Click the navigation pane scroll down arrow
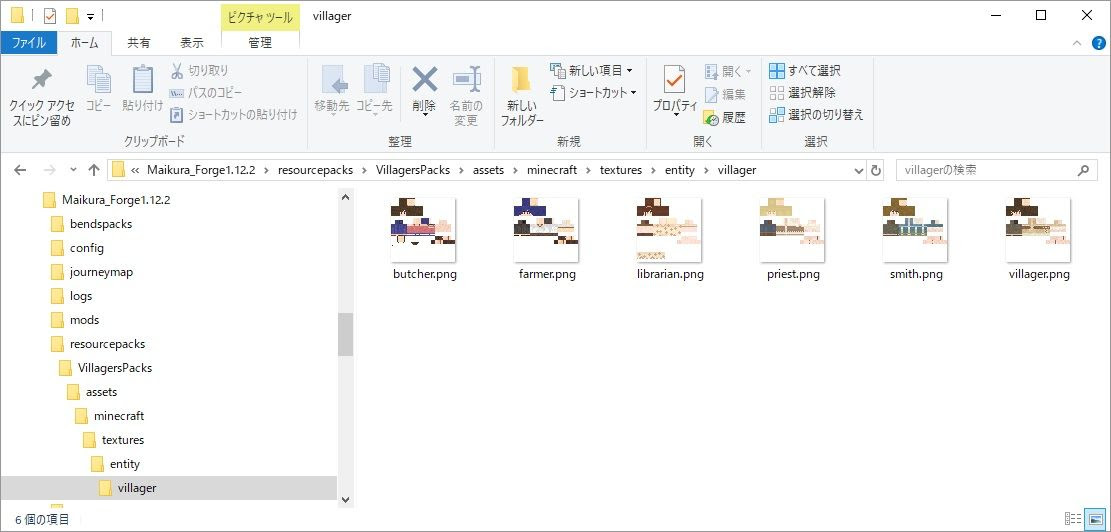Screen dimensions: 1111x532 345,499
